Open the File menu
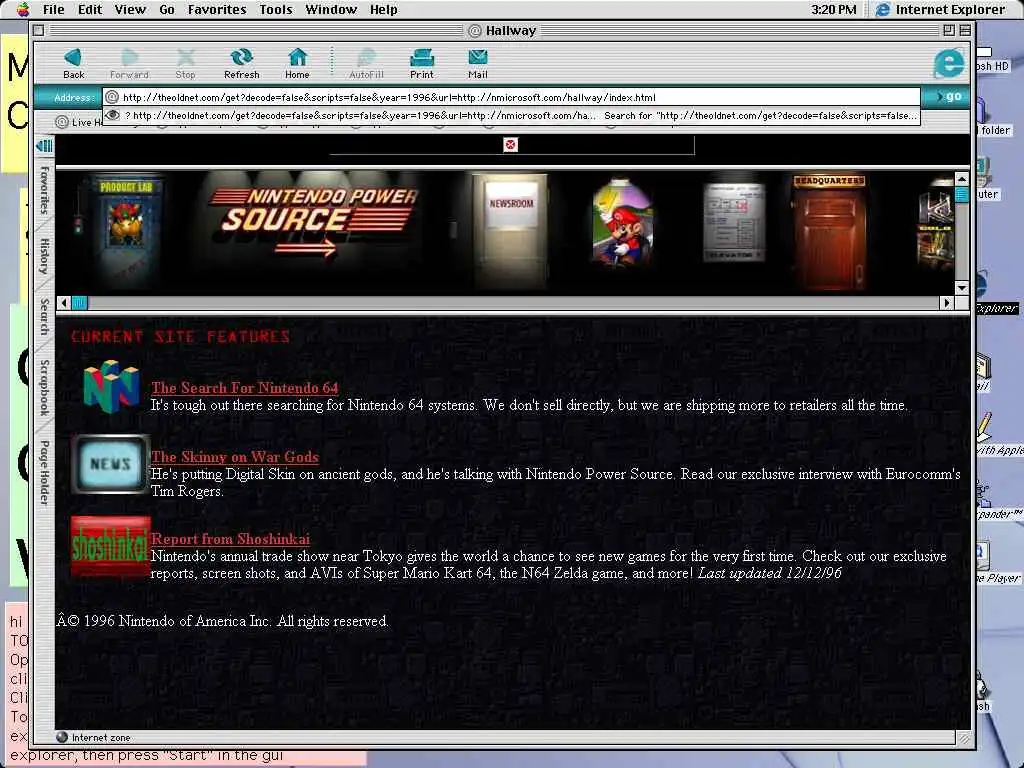Screen dimensions: 1024x768 54,9
